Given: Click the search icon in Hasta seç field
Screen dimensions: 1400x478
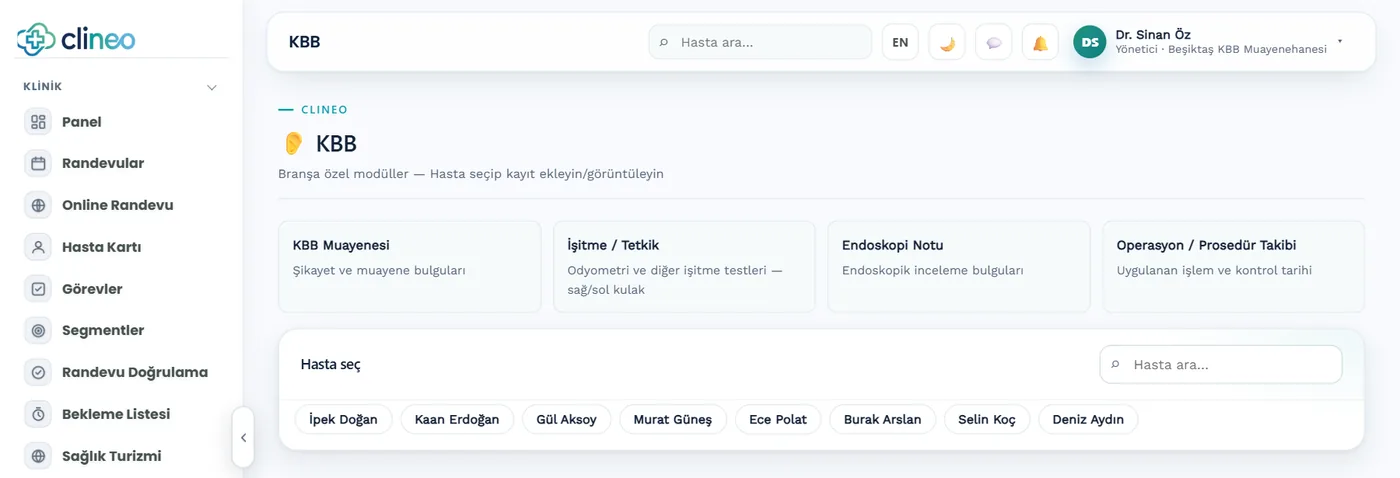Looking at the screenshot, I should (x=1116, y=365).
